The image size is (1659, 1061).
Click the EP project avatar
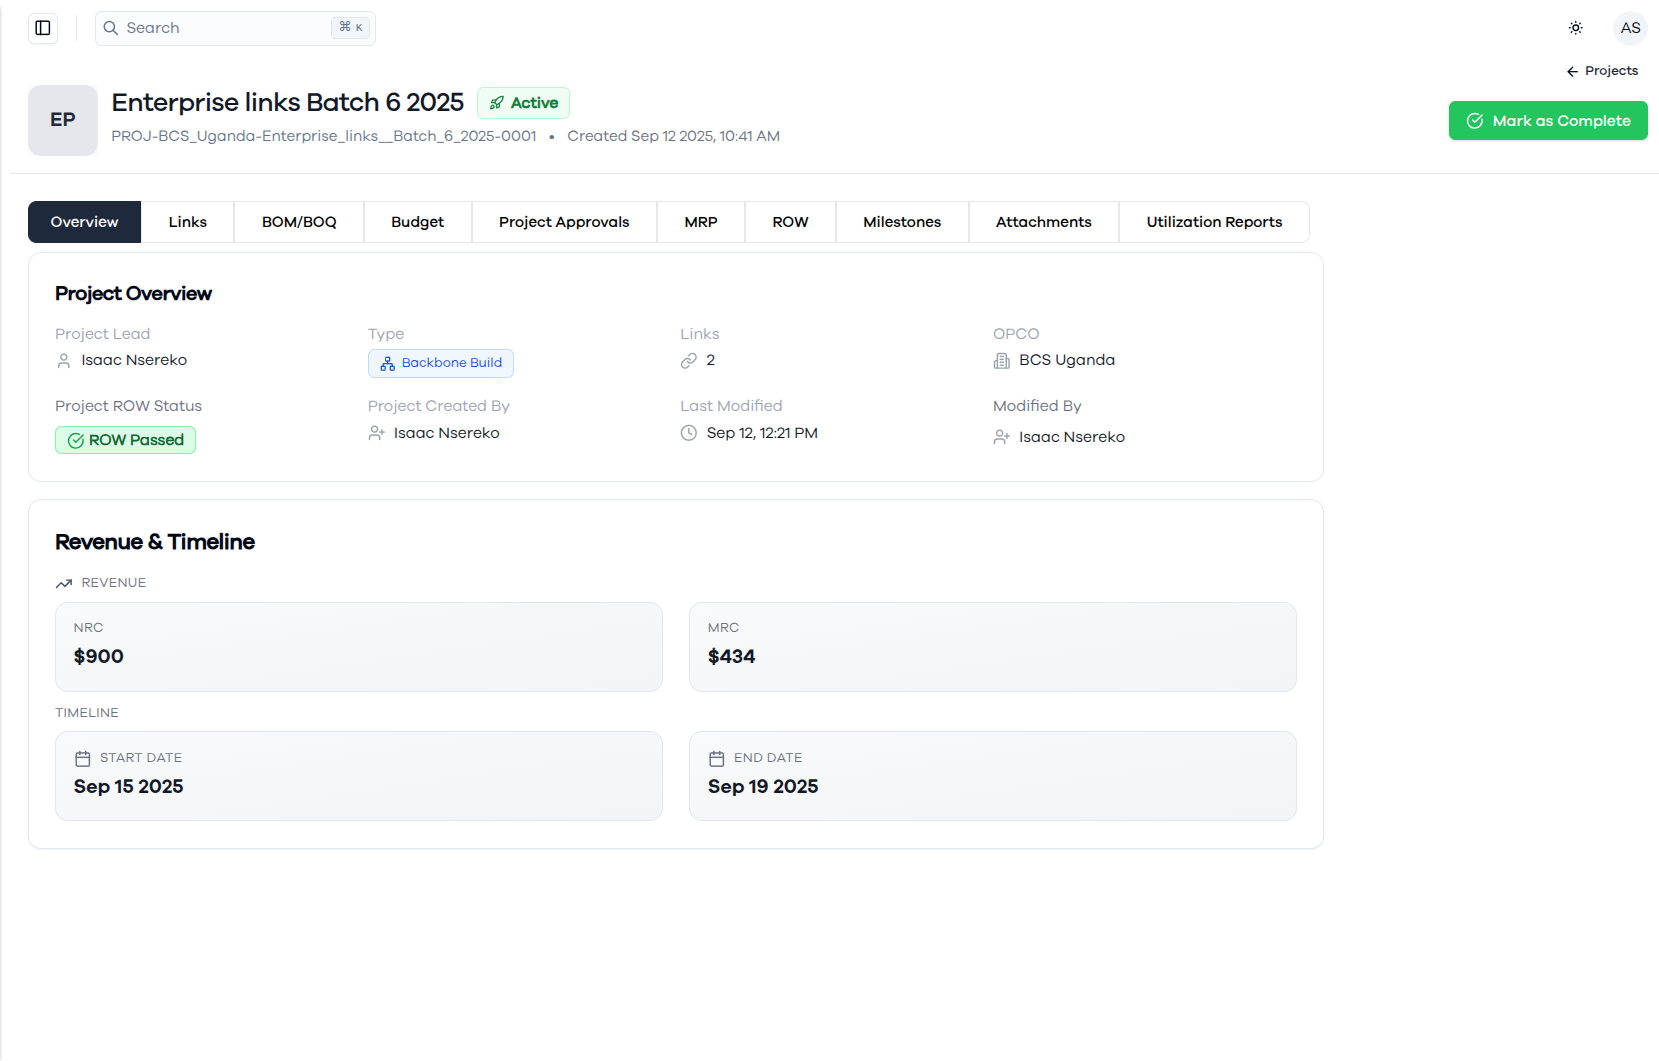(63, 120)
